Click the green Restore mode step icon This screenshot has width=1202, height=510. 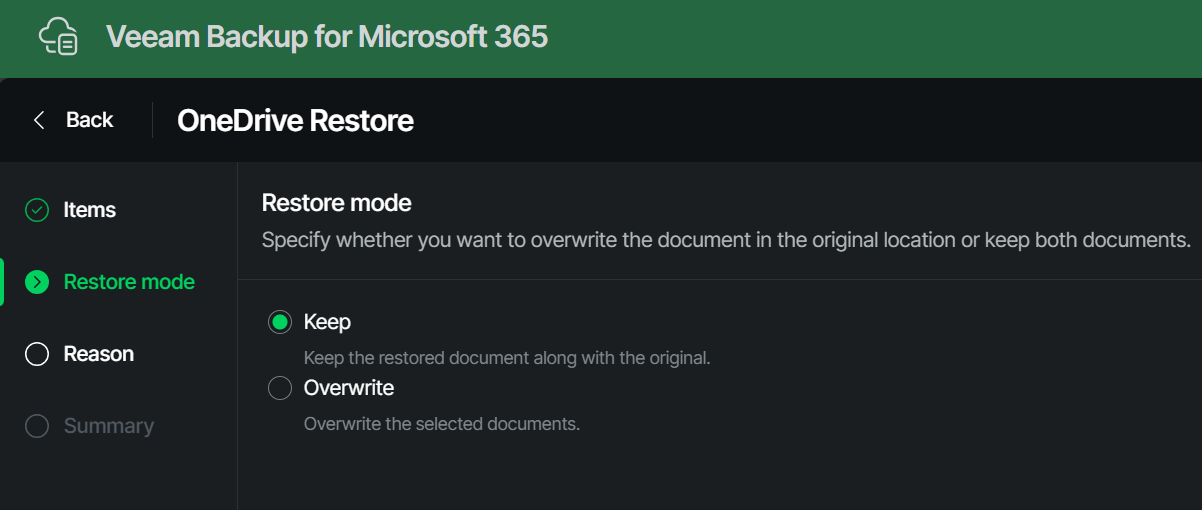point(37,282)
